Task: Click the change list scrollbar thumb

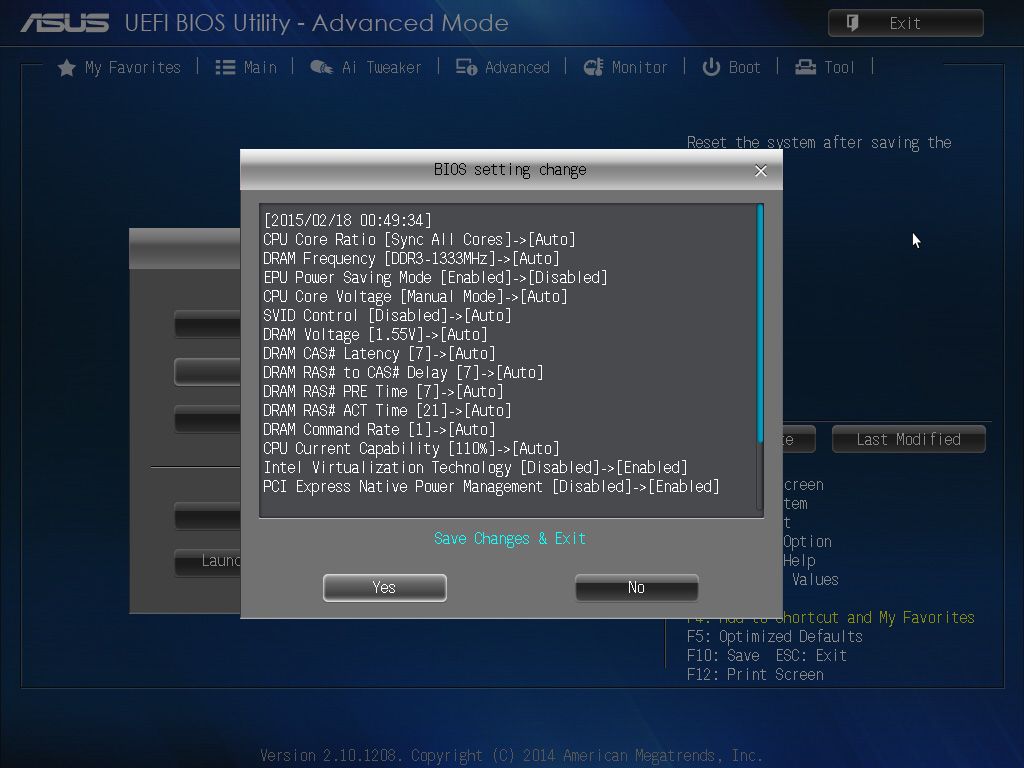Action: click(x=760, y=323)
